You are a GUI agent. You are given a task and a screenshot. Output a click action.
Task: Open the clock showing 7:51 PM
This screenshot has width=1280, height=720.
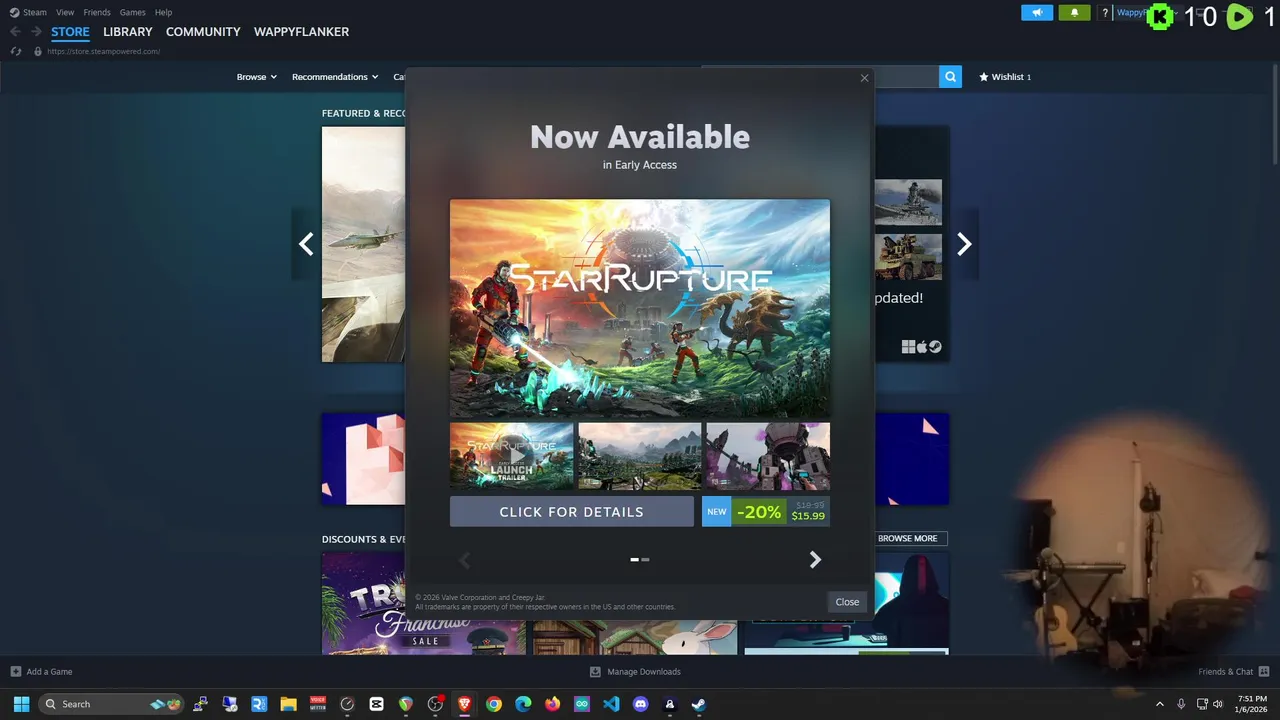(1252, 704)
